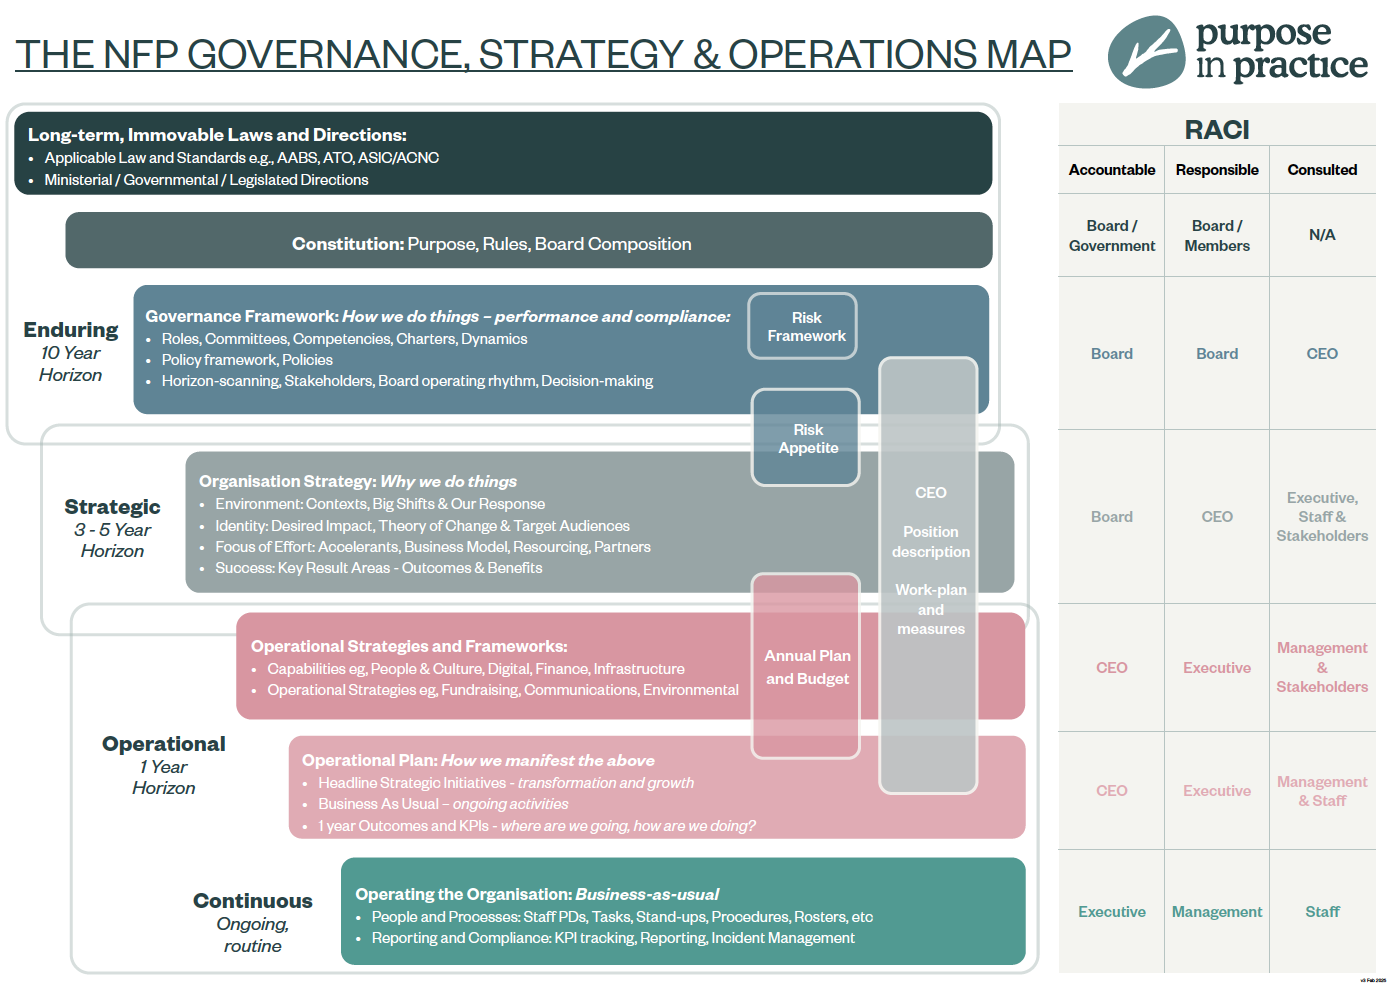
Task: Click the "Consulted" column header
Action: (x=1322, y=170)
